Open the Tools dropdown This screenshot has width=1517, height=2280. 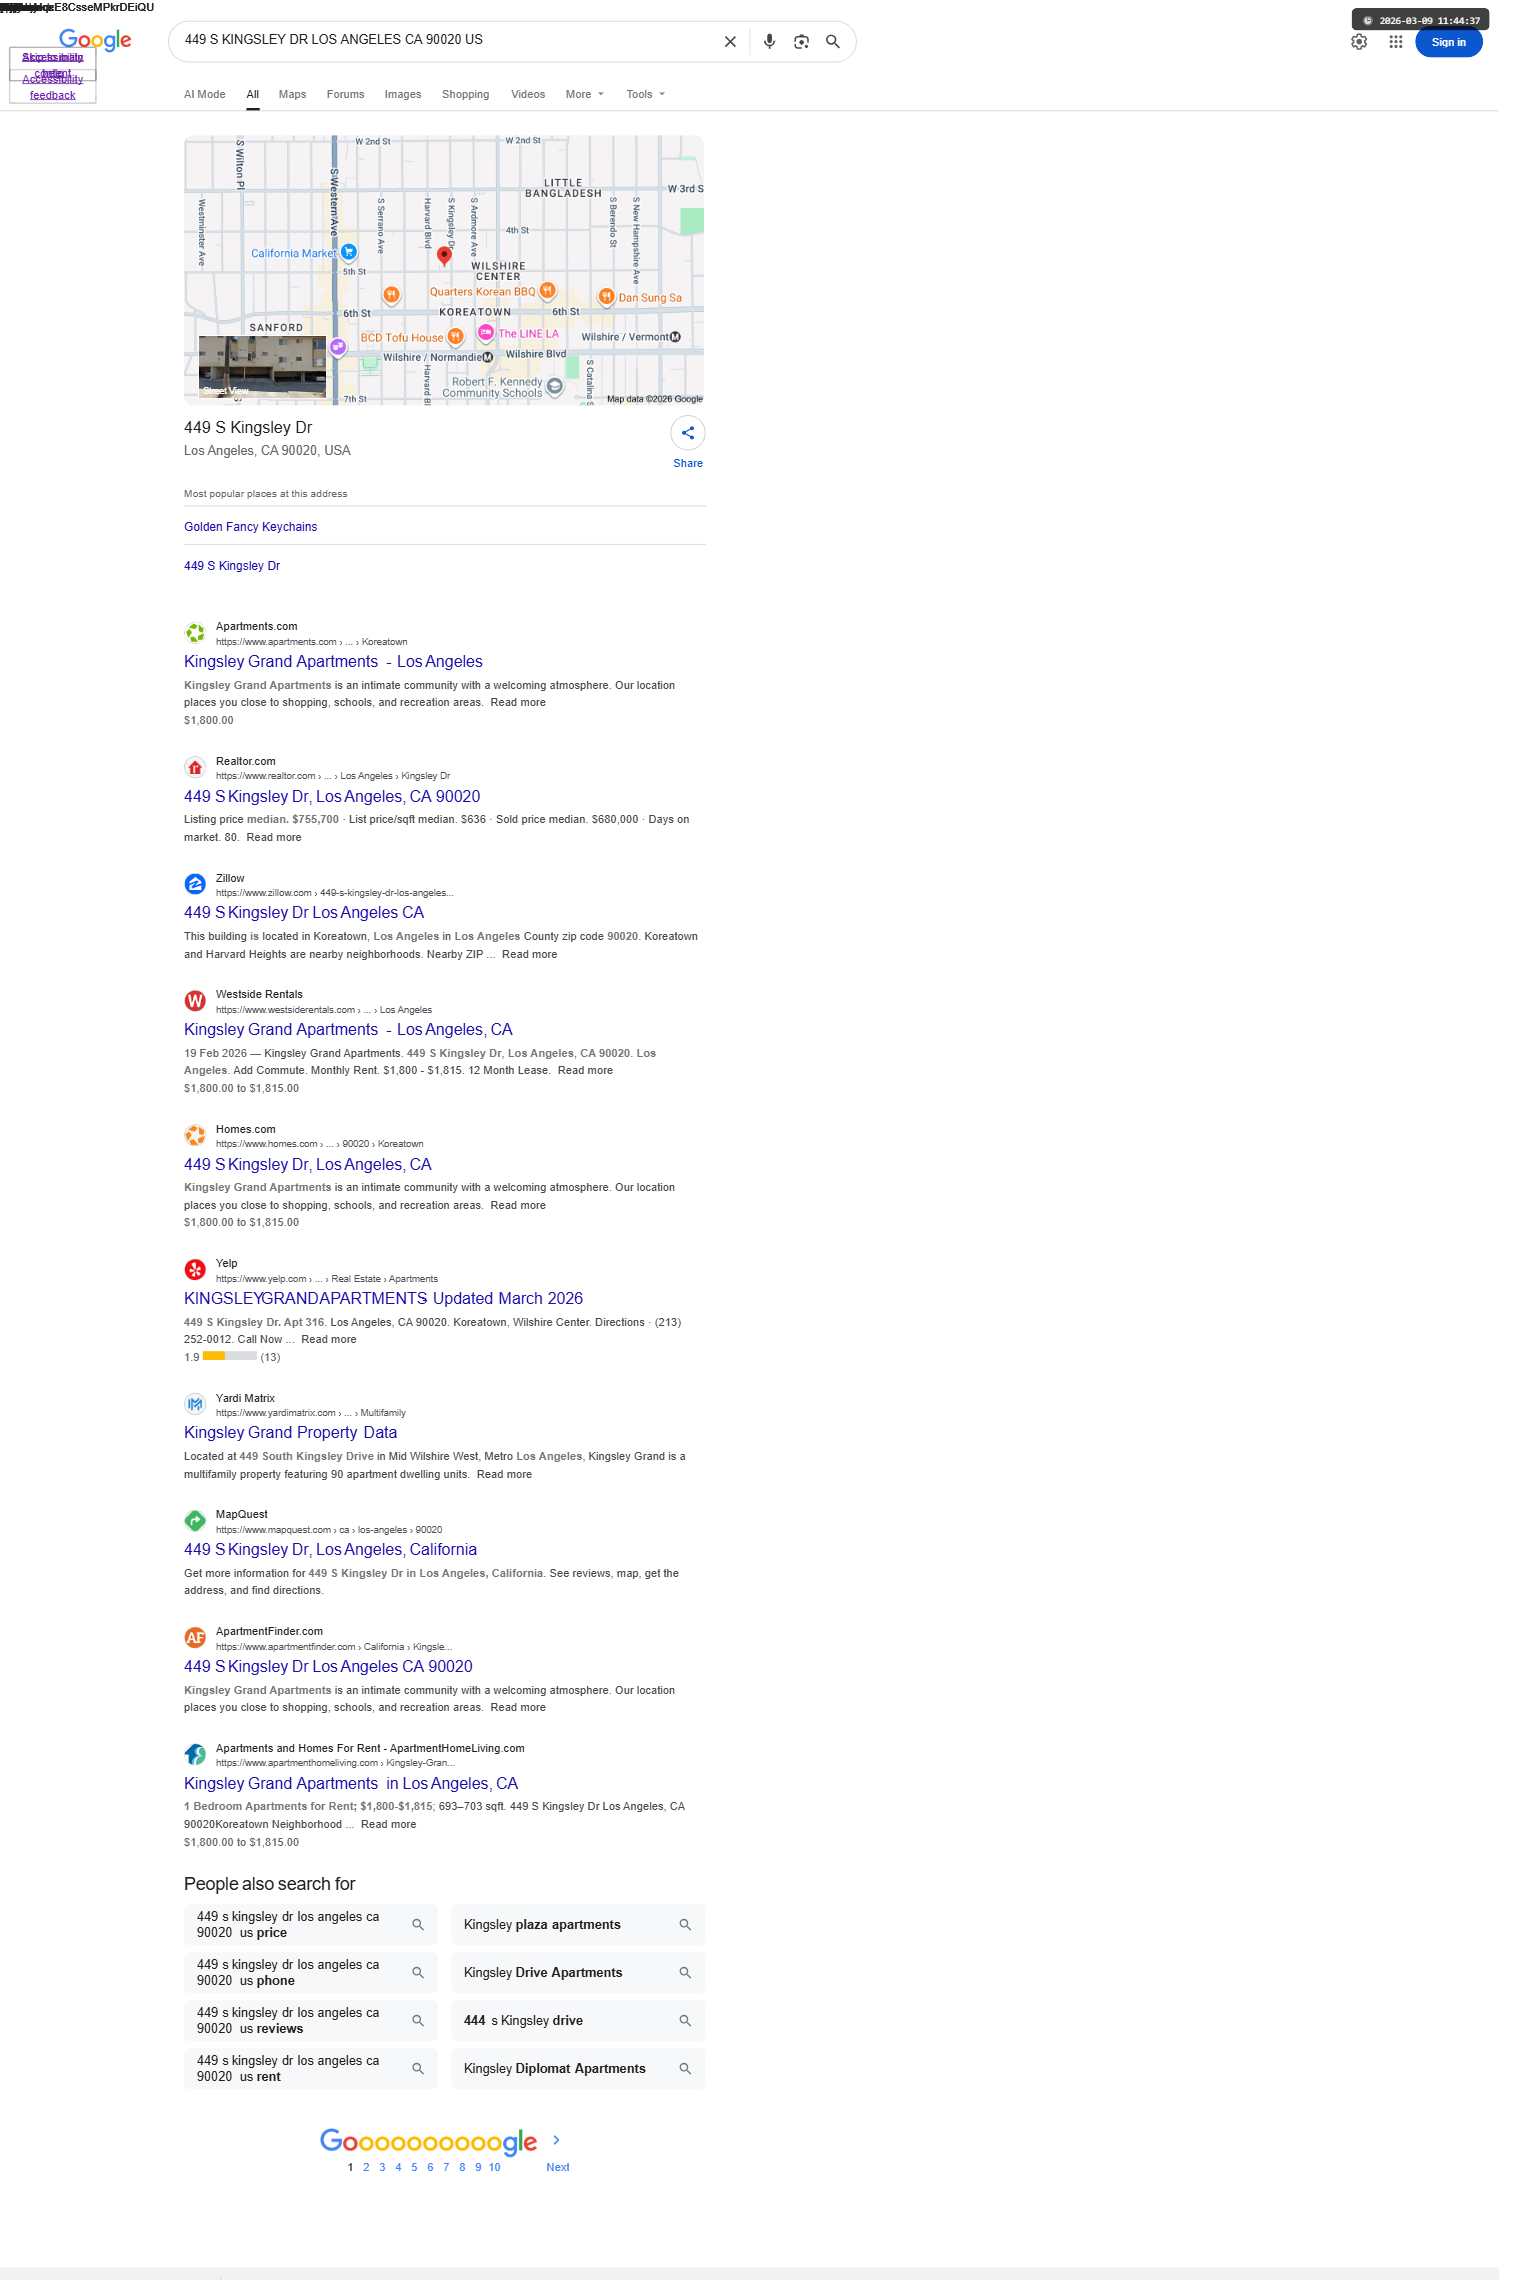tap(646, 94)
